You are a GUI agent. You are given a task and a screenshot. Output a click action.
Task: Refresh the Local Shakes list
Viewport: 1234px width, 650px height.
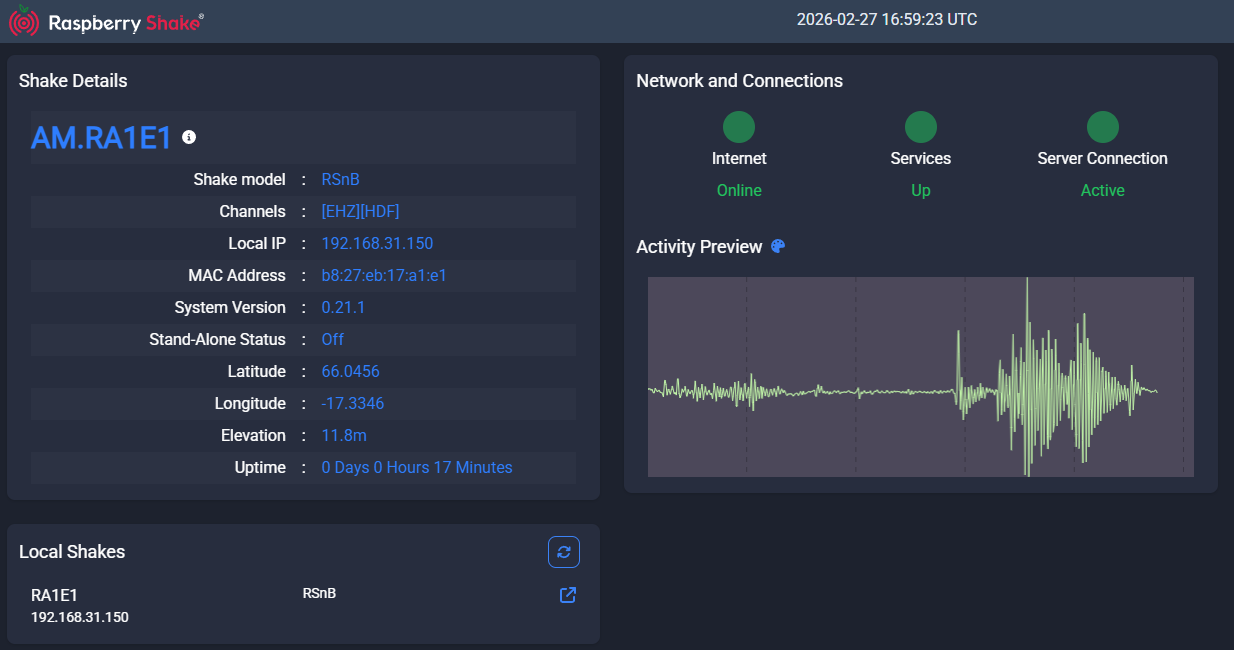pyautogui.click(x=563, y=552)
